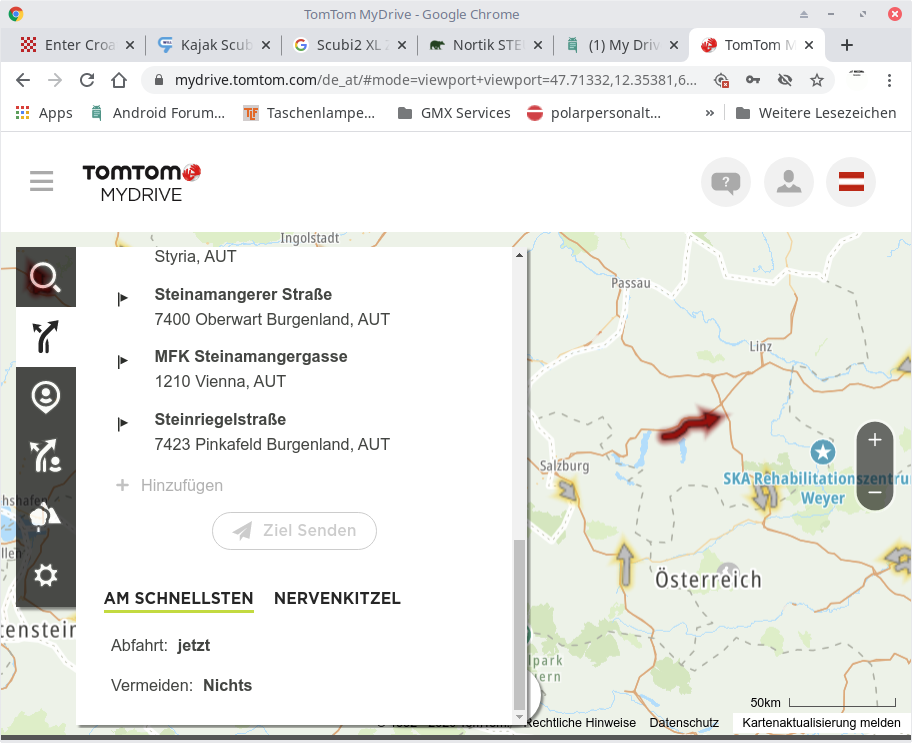The image size is (912, 743).
Task: Open Chrome three-dot menu
Action: tap(889, 80)
